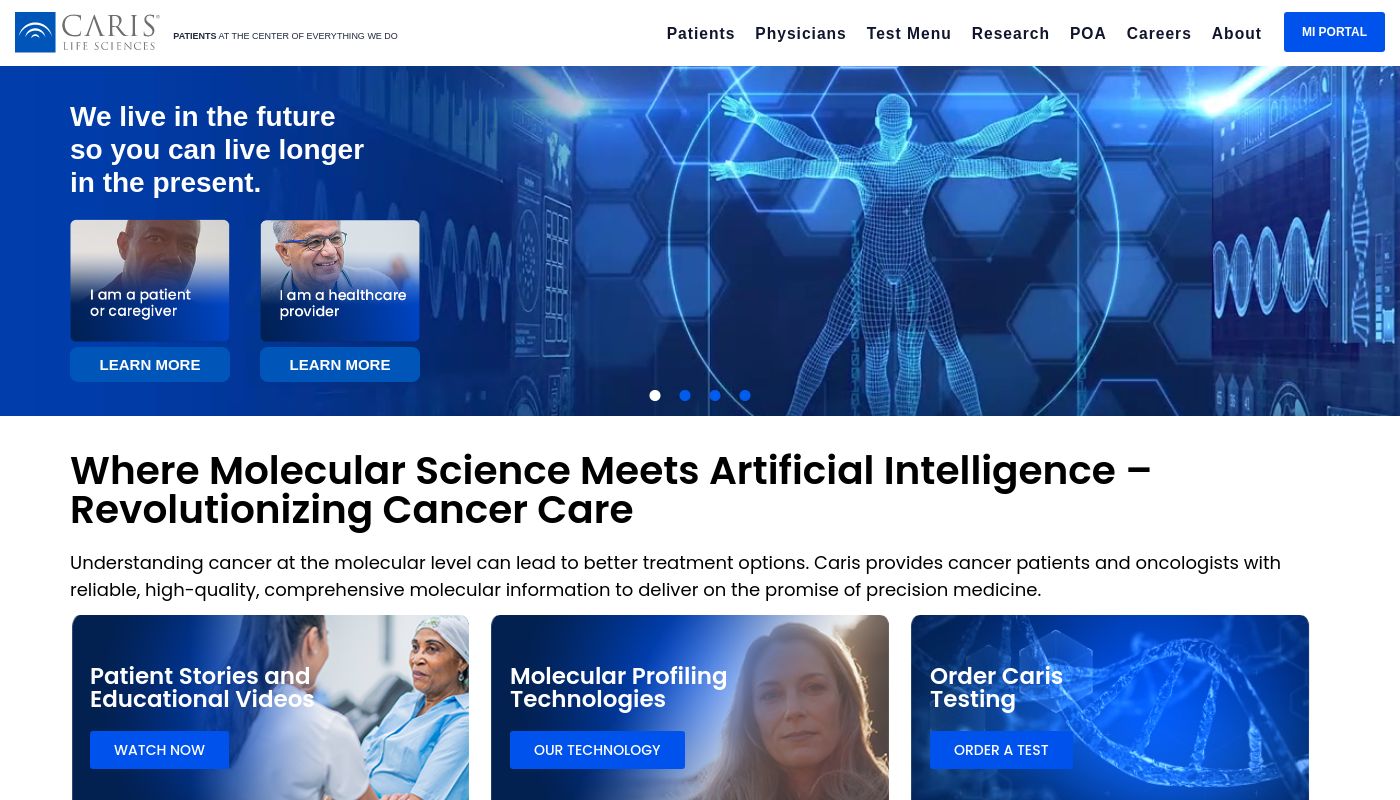The width and height of the screenshot is (1400, 800).
Task: Click the MI PORTAL button
Action: tap(1334, 32)
